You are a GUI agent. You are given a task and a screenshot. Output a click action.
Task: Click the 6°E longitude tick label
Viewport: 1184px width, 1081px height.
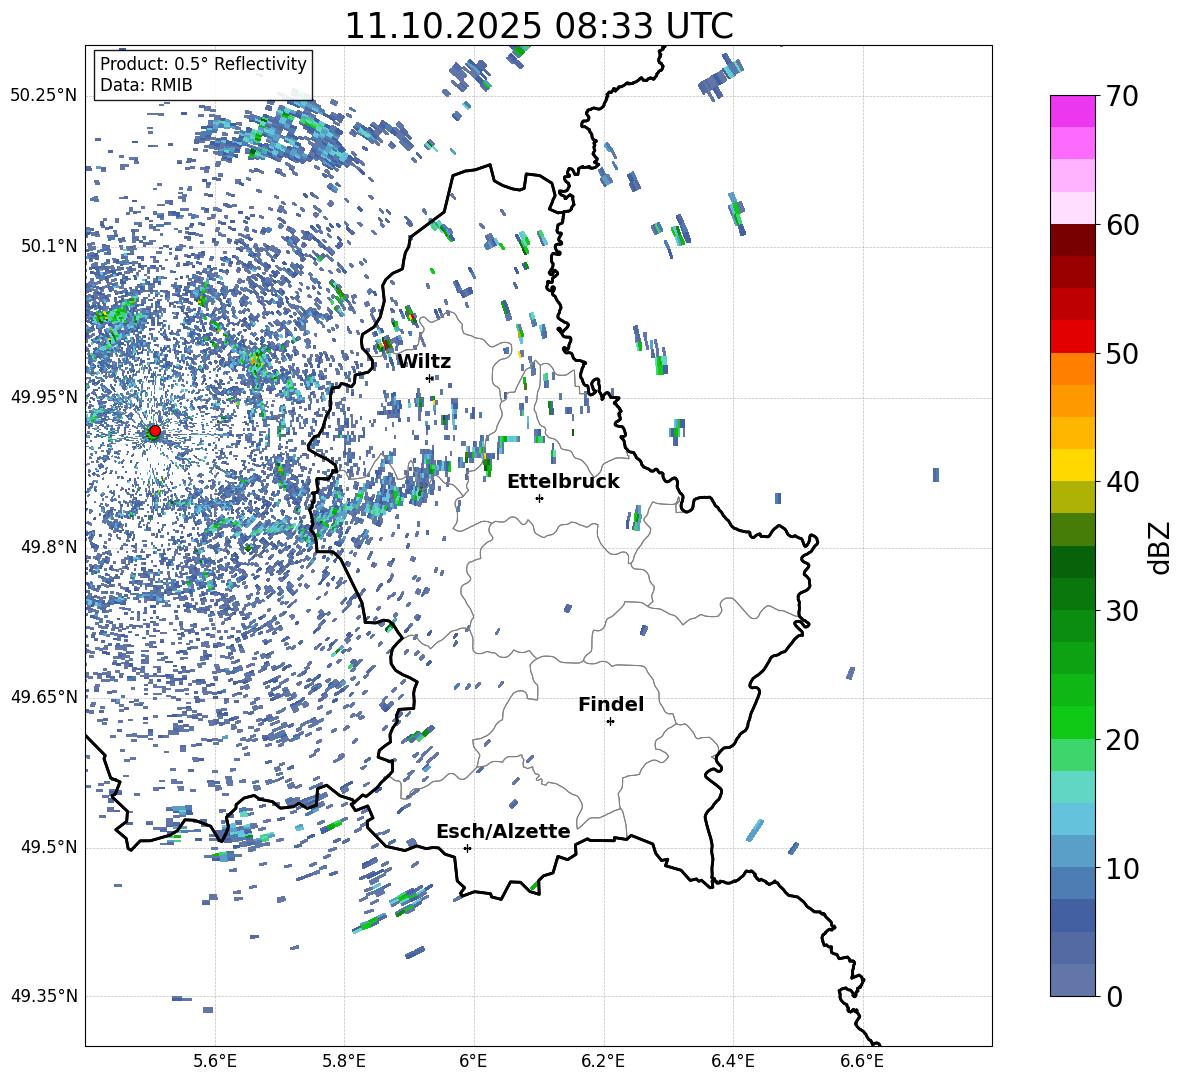pos(473,1060)
